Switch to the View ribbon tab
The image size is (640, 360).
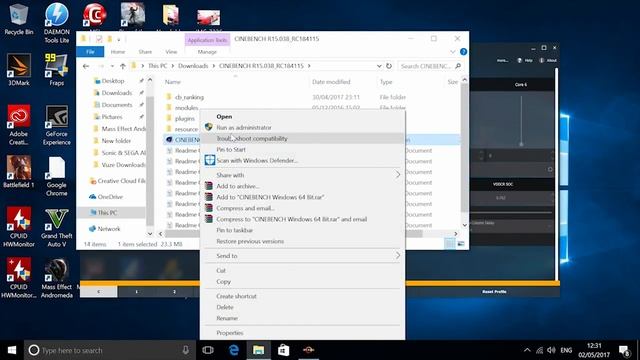coord(171,52)
